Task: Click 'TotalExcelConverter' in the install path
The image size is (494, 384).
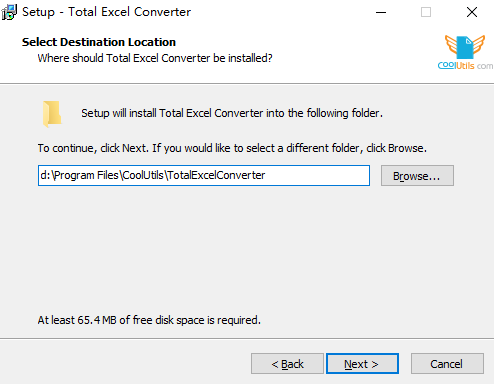Action: tap(216, 175)
